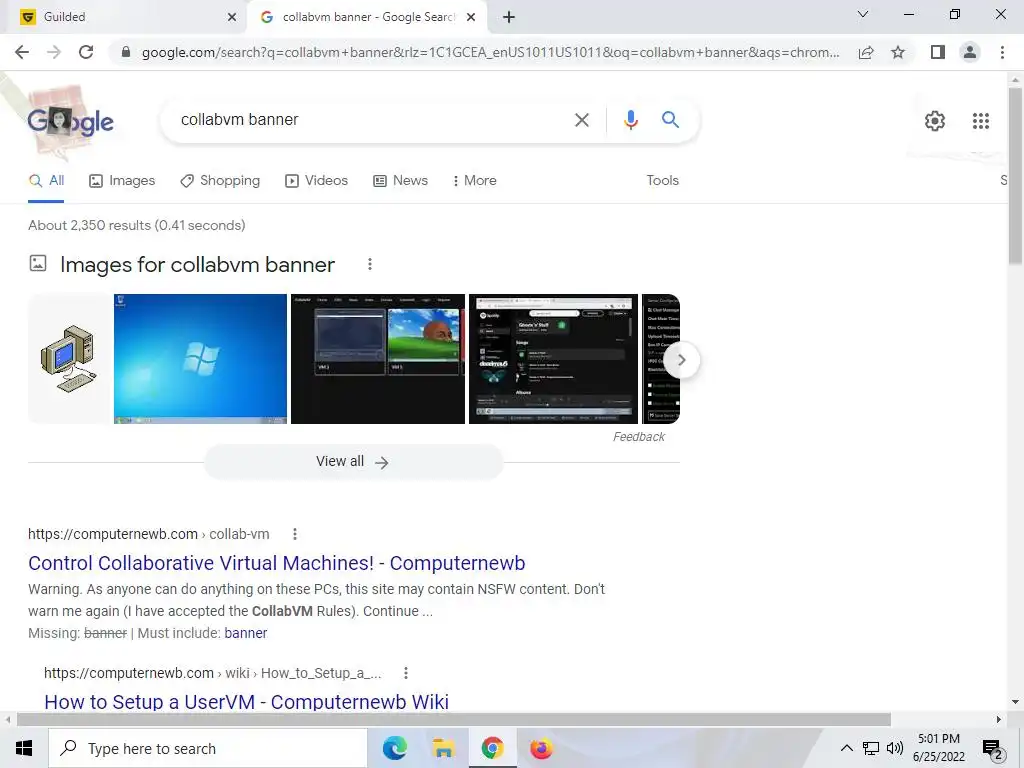Switch to Images results
1024x768 pixels.
click(122, 181)
